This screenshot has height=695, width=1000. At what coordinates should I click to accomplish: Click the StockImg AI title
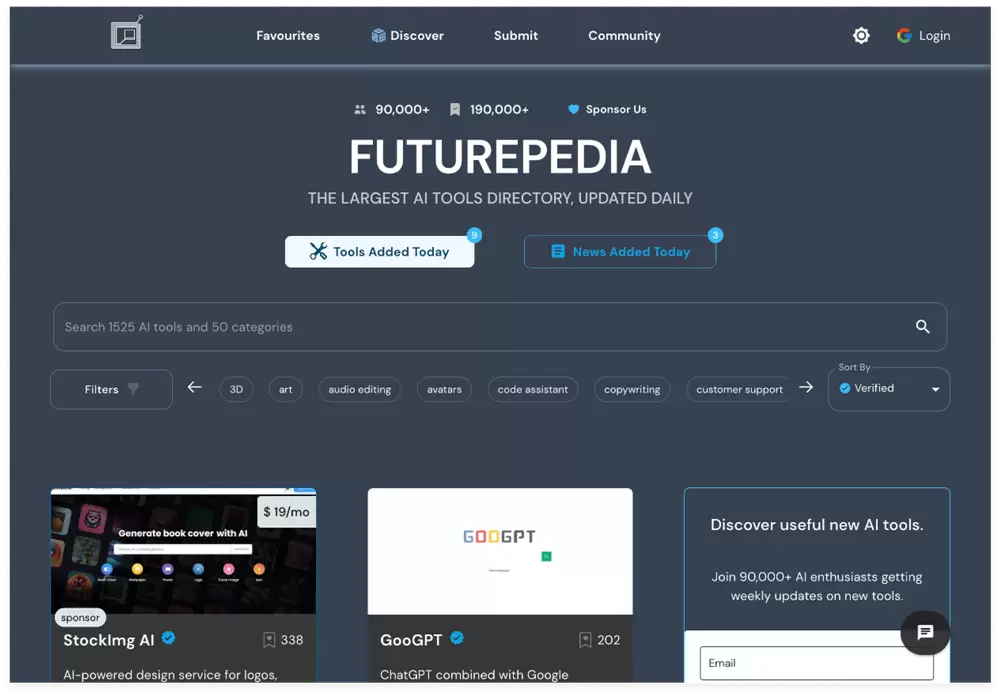tap(108, 640)
